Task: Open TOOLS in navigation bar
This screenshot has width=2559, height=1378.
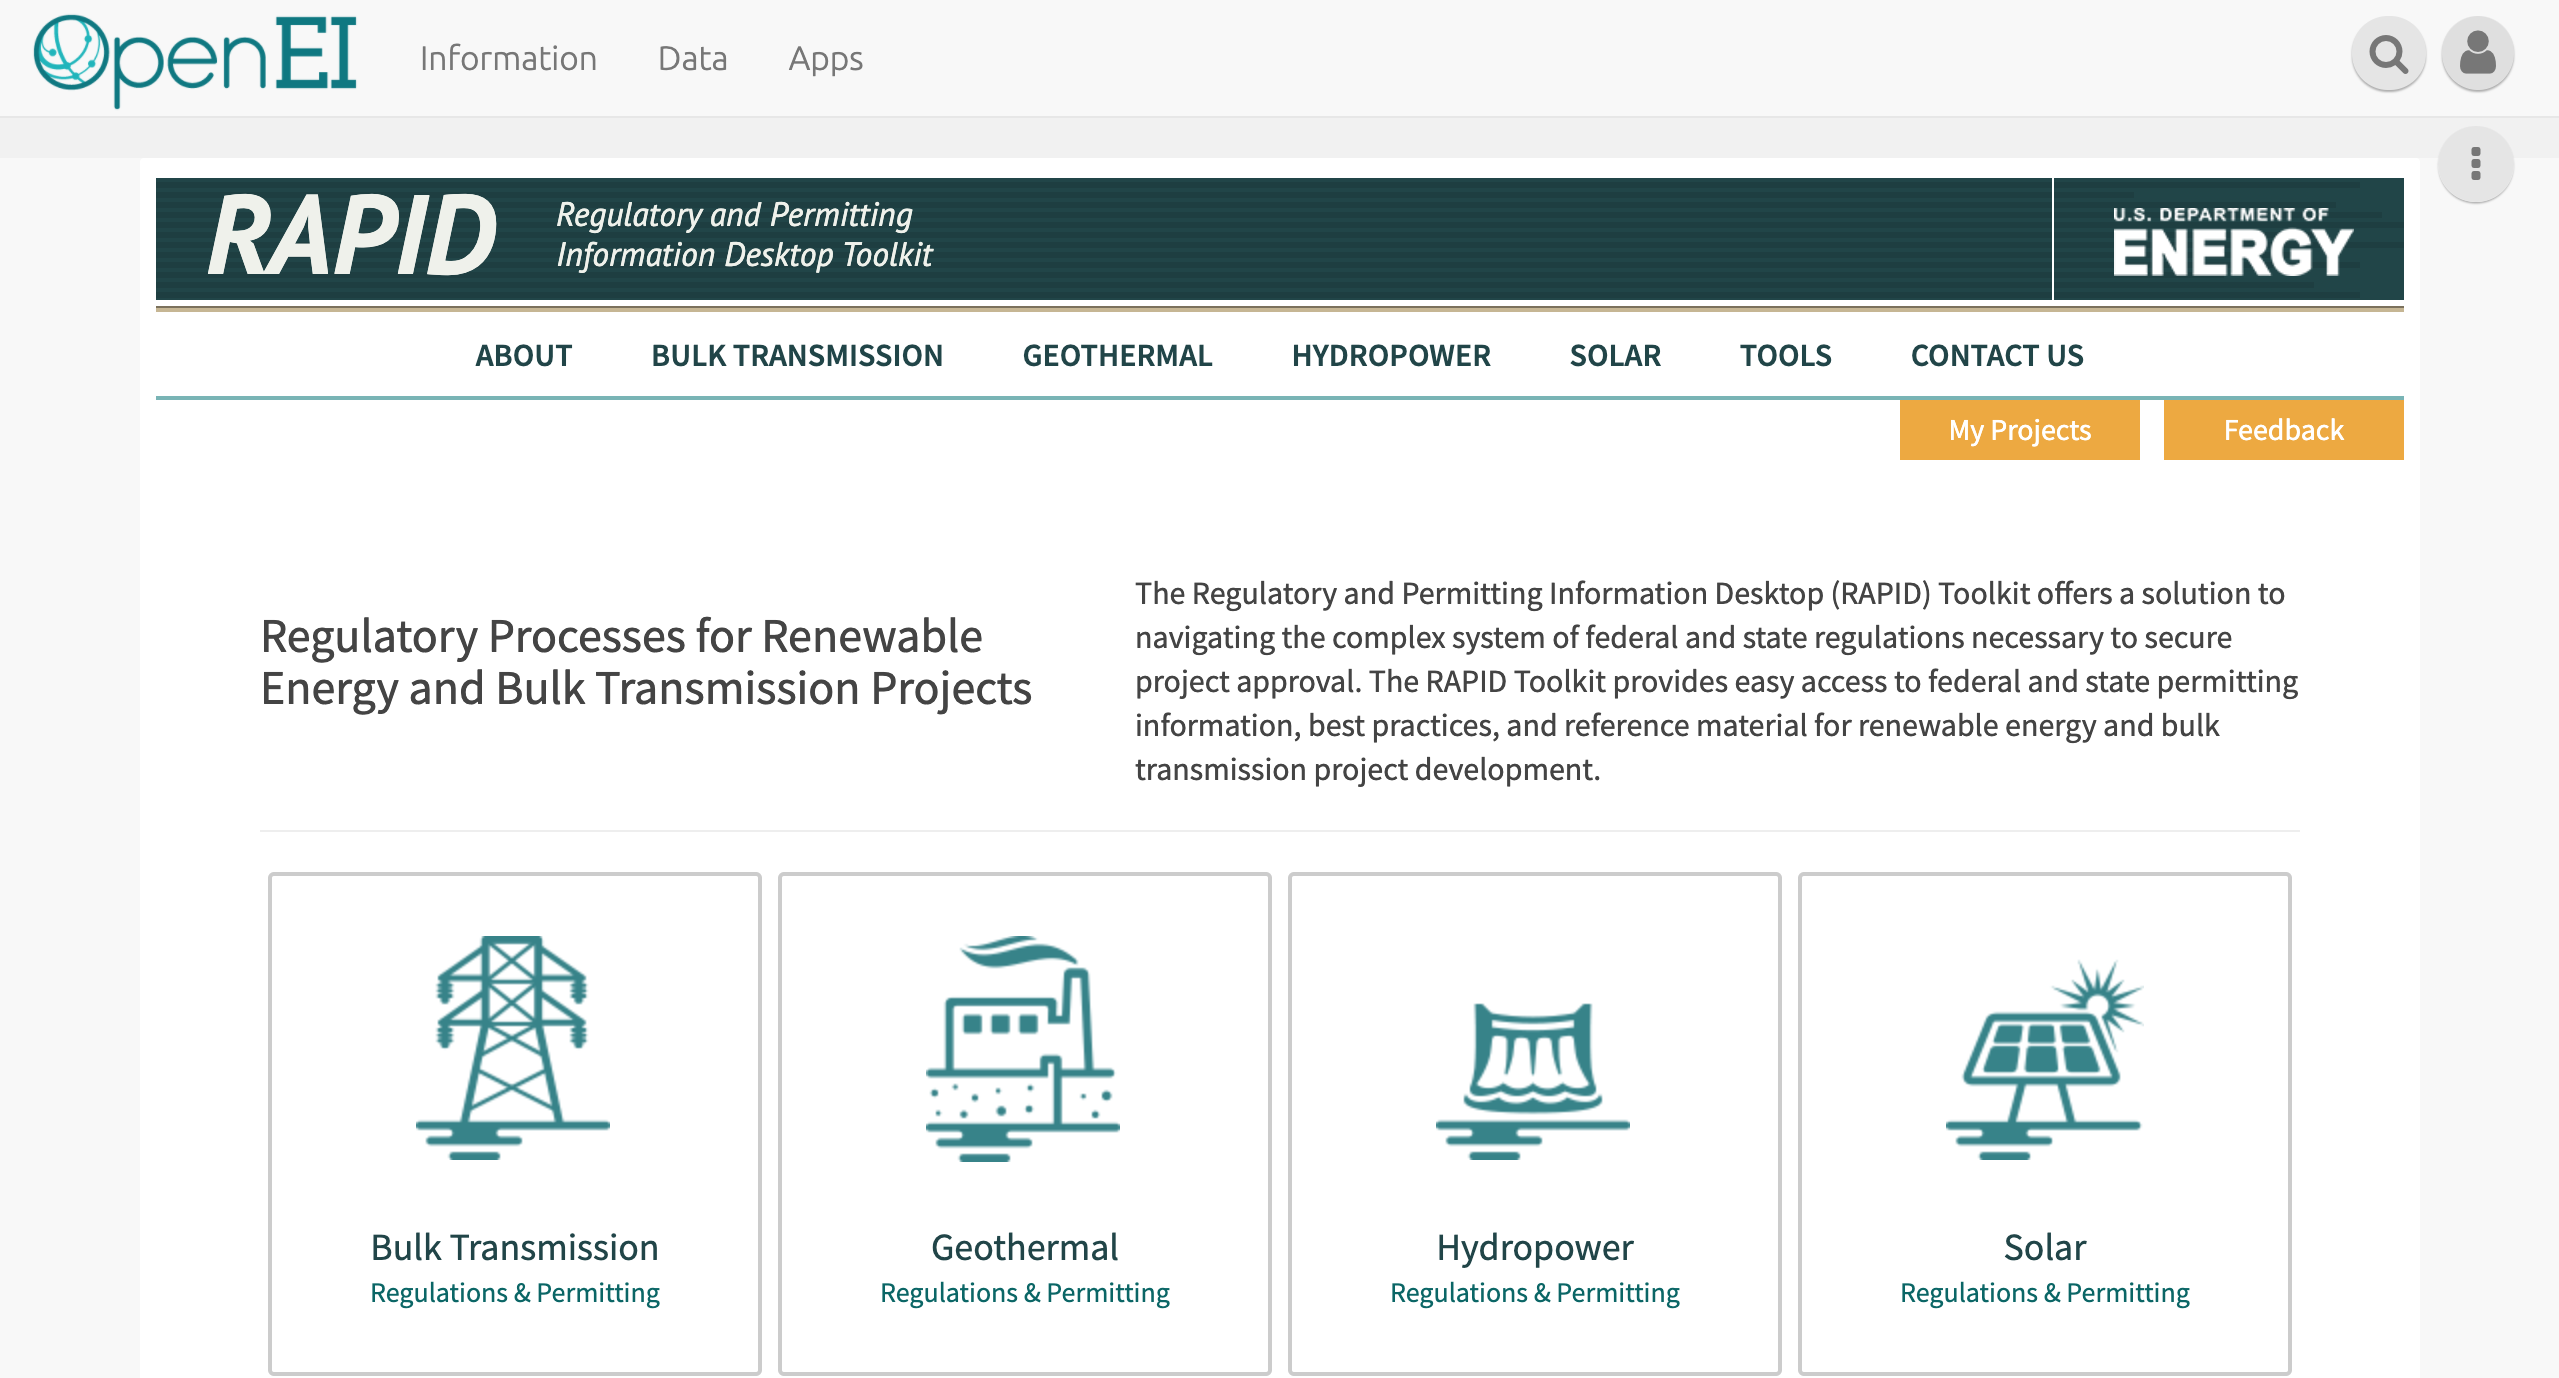Action: click(1786, 355)
